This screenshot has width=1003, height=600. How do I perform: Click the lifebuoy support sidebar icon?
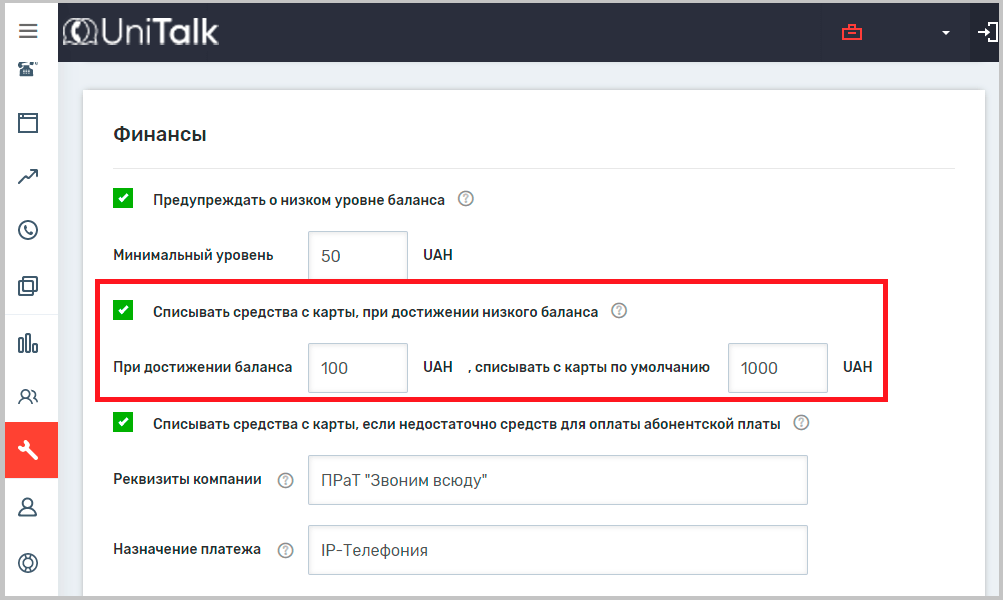click(28, 562)
